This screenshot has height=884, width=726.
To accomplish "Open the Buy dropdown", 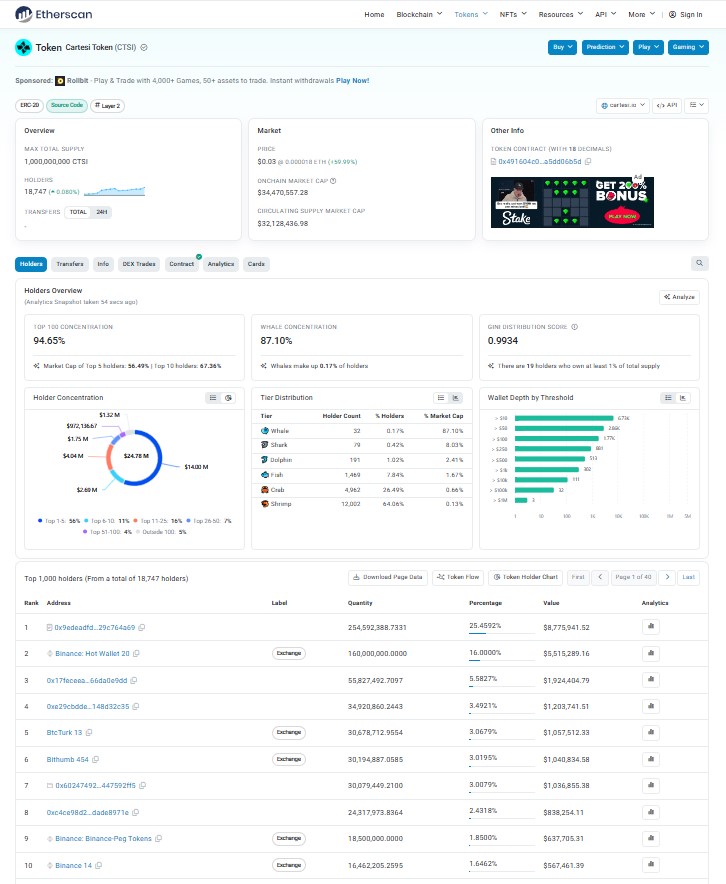I will tap(562, 47).
